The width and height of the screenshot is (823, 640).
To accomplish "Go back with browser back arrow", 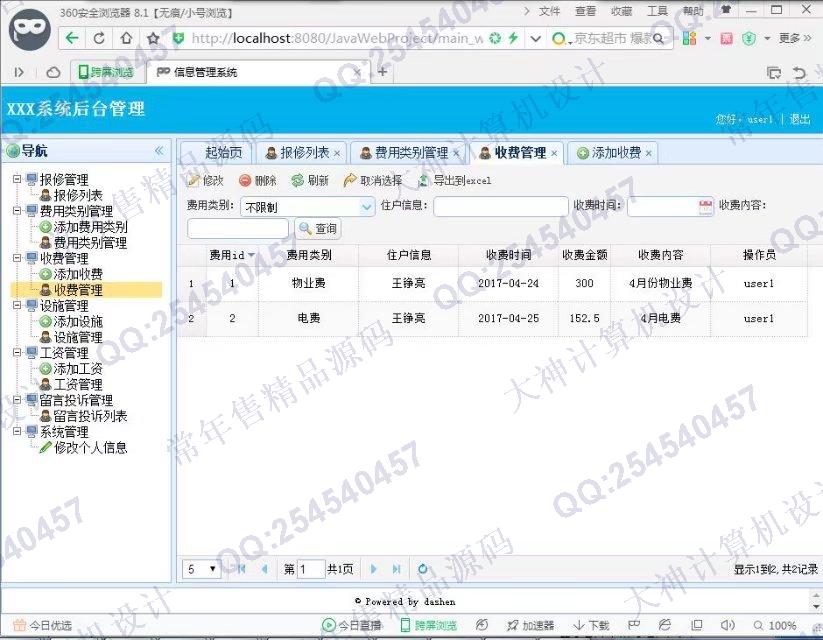I will click(x=72, y=38).
